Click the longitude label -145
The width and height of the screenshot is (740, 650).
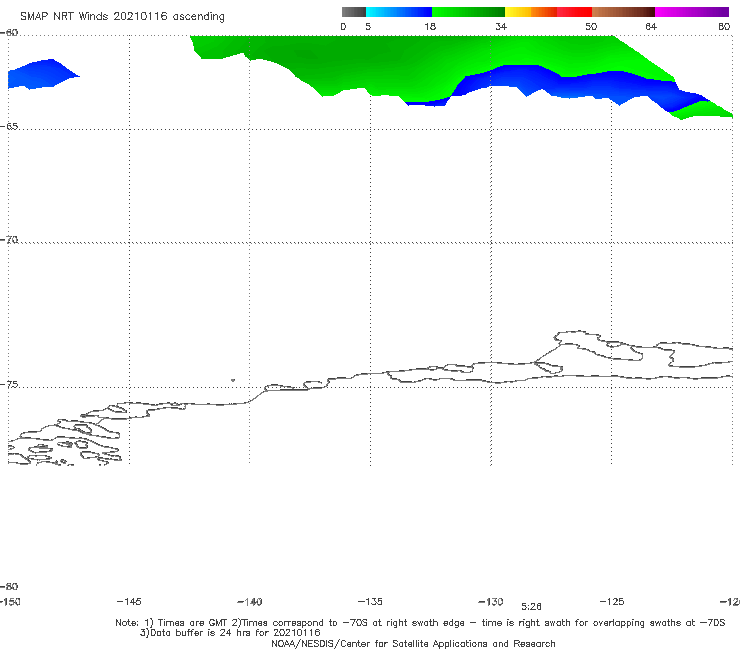[x=129, y=602]
